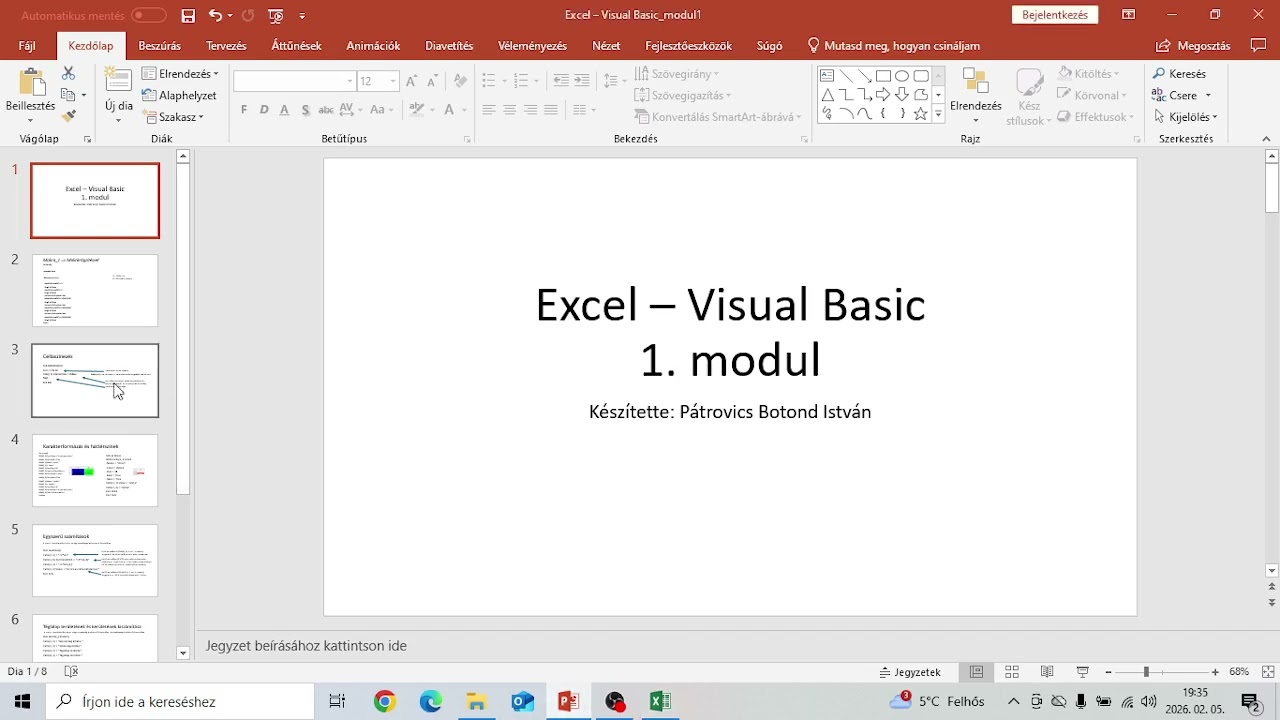Image resolution: width=1280 pixels, height=720 pixels.
Task: Customize quick access toolbar dropdown
Action: coord(302,16)
